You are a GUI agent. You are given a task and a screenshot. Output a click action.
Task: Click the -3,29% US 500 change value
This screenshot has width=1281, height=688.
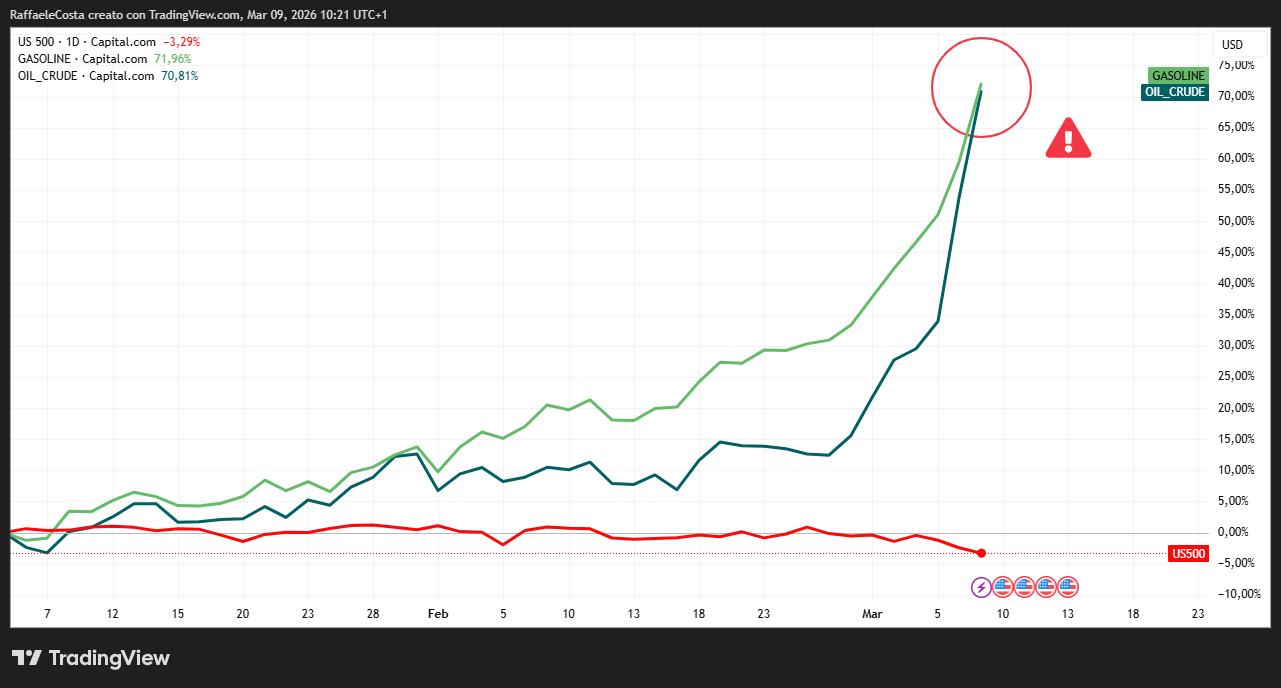coord(182,42)
